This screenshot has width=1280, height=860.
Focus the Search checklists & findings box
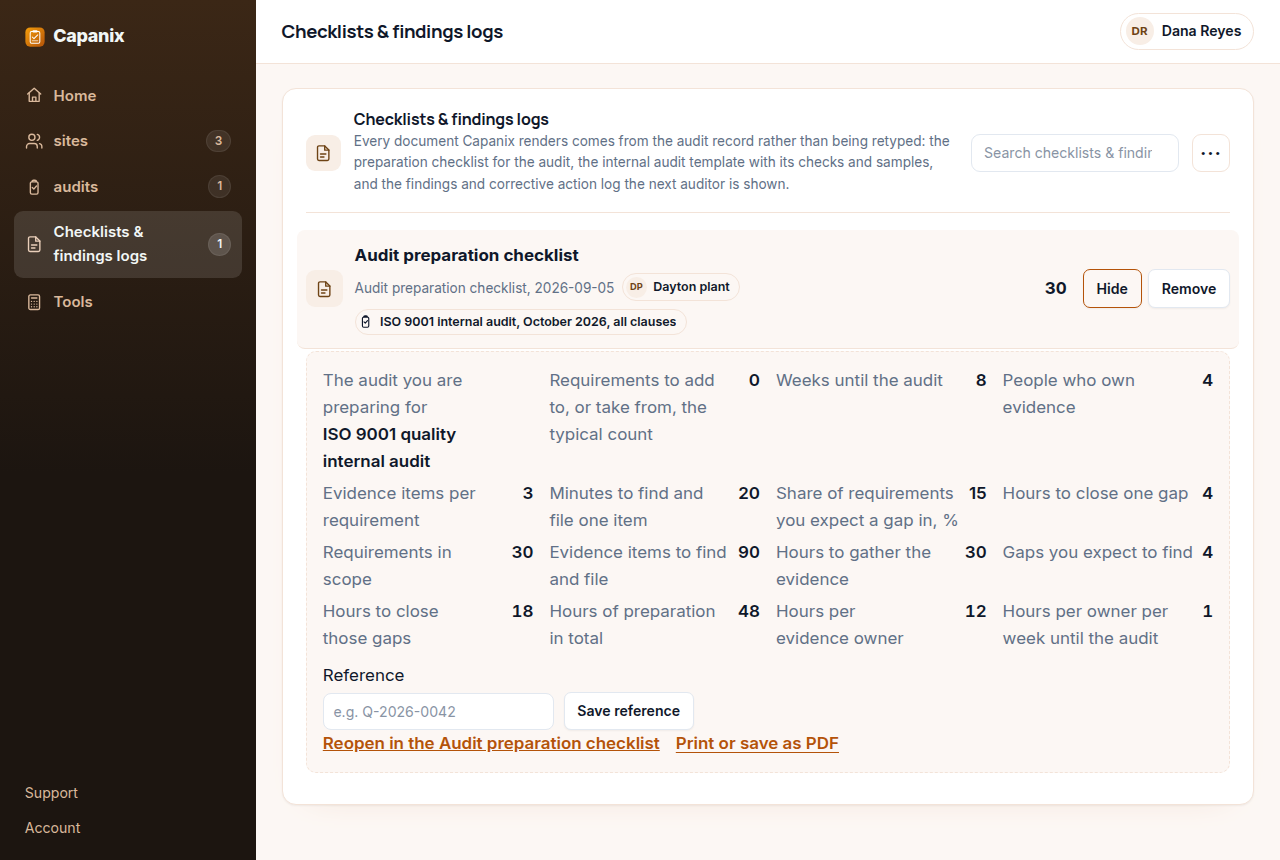tap(1075, 153)
